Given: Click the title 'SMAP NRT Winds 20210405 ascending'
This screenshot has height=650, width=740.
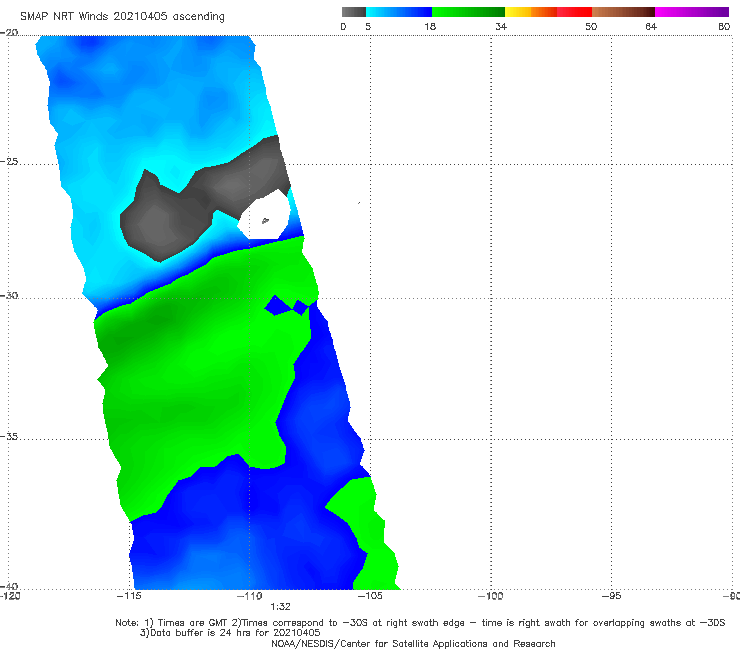Looking at the screenshot, I should click(122, 16).
